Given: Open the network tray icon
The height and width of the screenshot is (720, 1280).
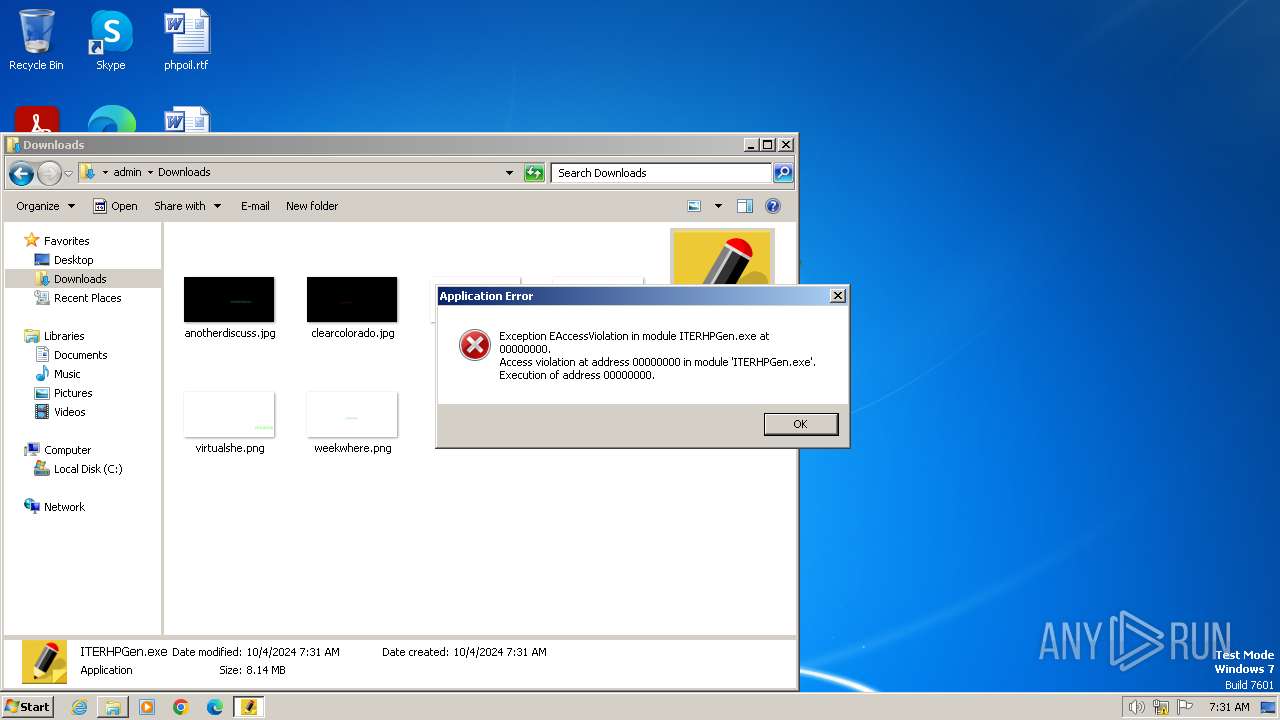Looking at the screenshot, I should (x=1161, y=707).
